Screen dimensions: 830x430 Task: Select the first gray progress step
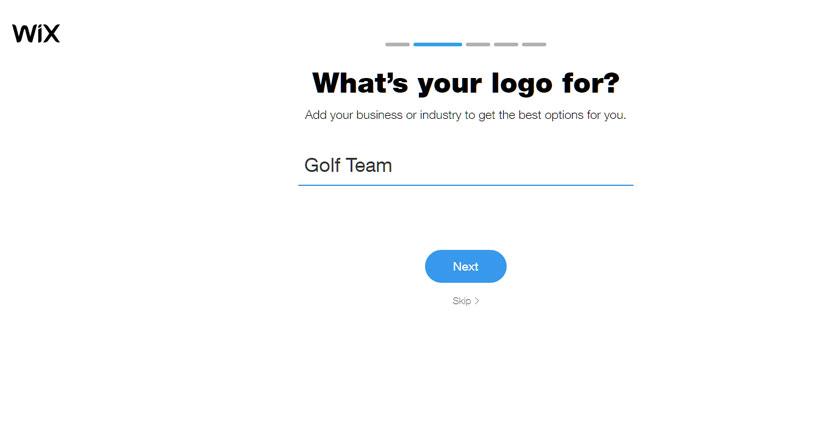coord(398,44)
